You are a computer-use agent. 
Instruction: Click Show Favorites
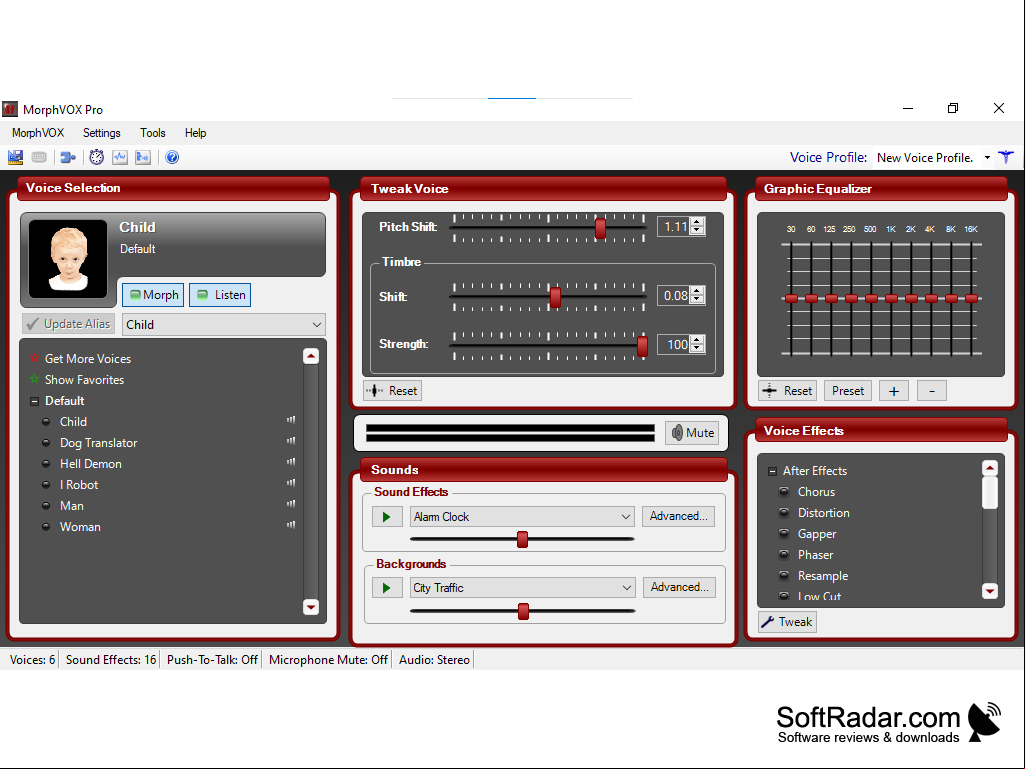click(x=84, y=379)
